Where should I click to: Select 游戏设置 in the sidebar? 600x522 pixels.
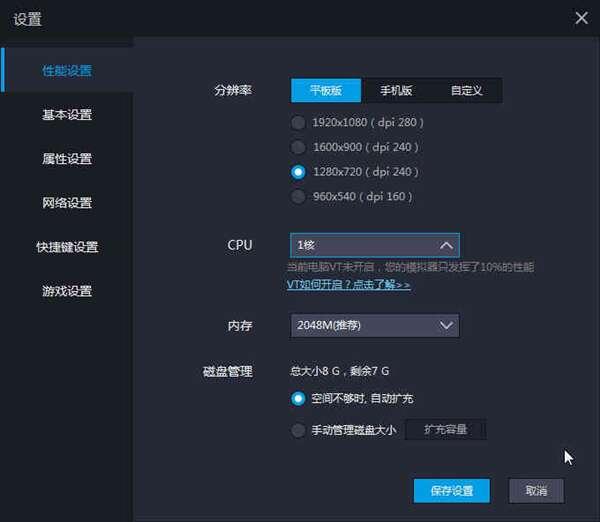pyautogui.click(x=67, y=291)
